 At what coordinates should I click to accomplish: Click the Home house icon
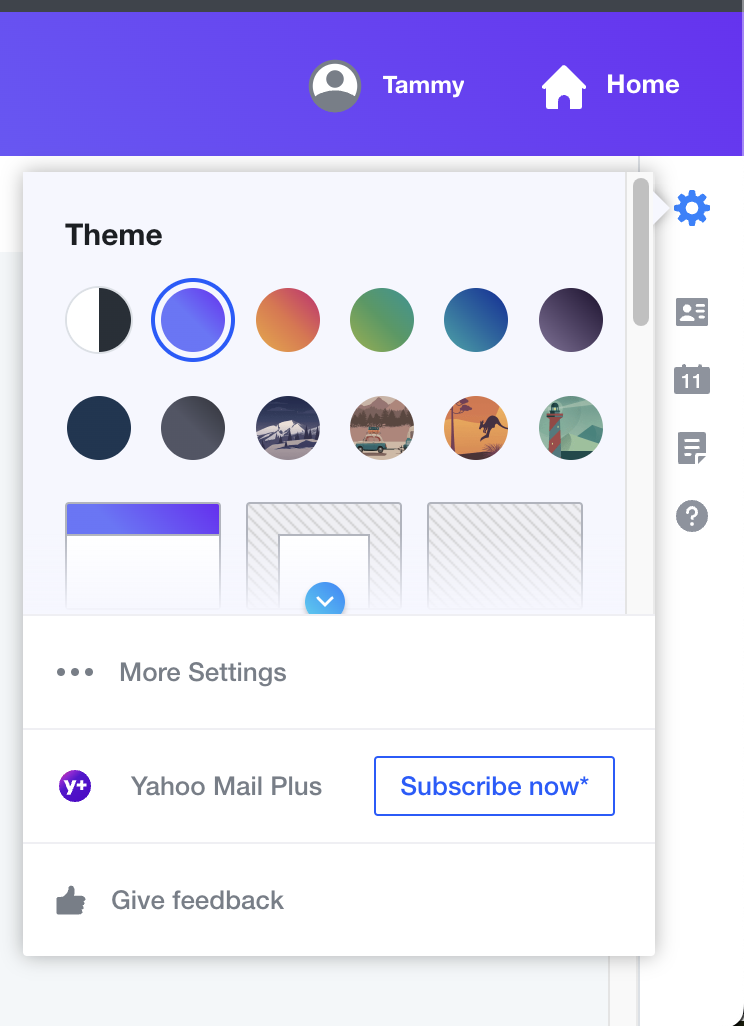click(563, 86)
